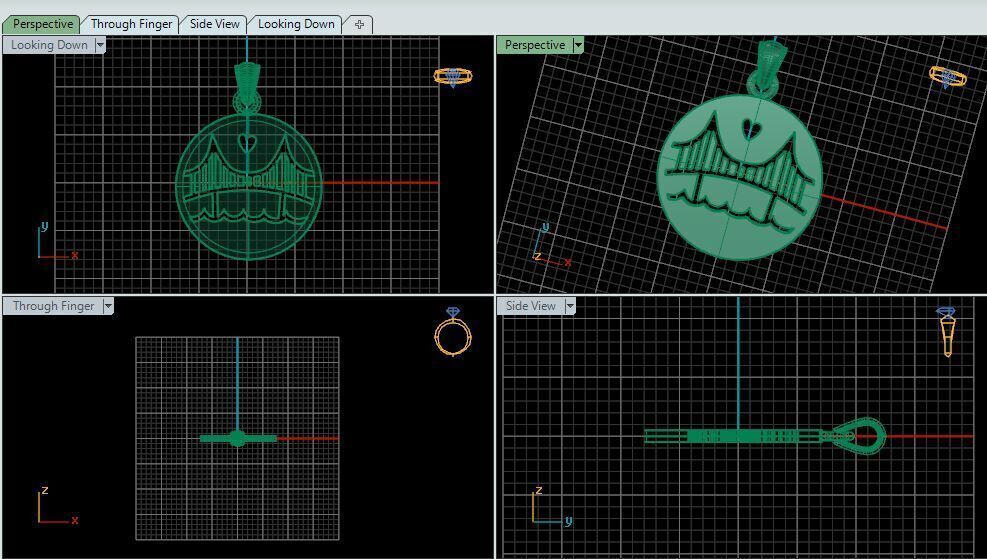
Task: Click the ring orientation icon in Looking Down viewport
Action: 453,77
